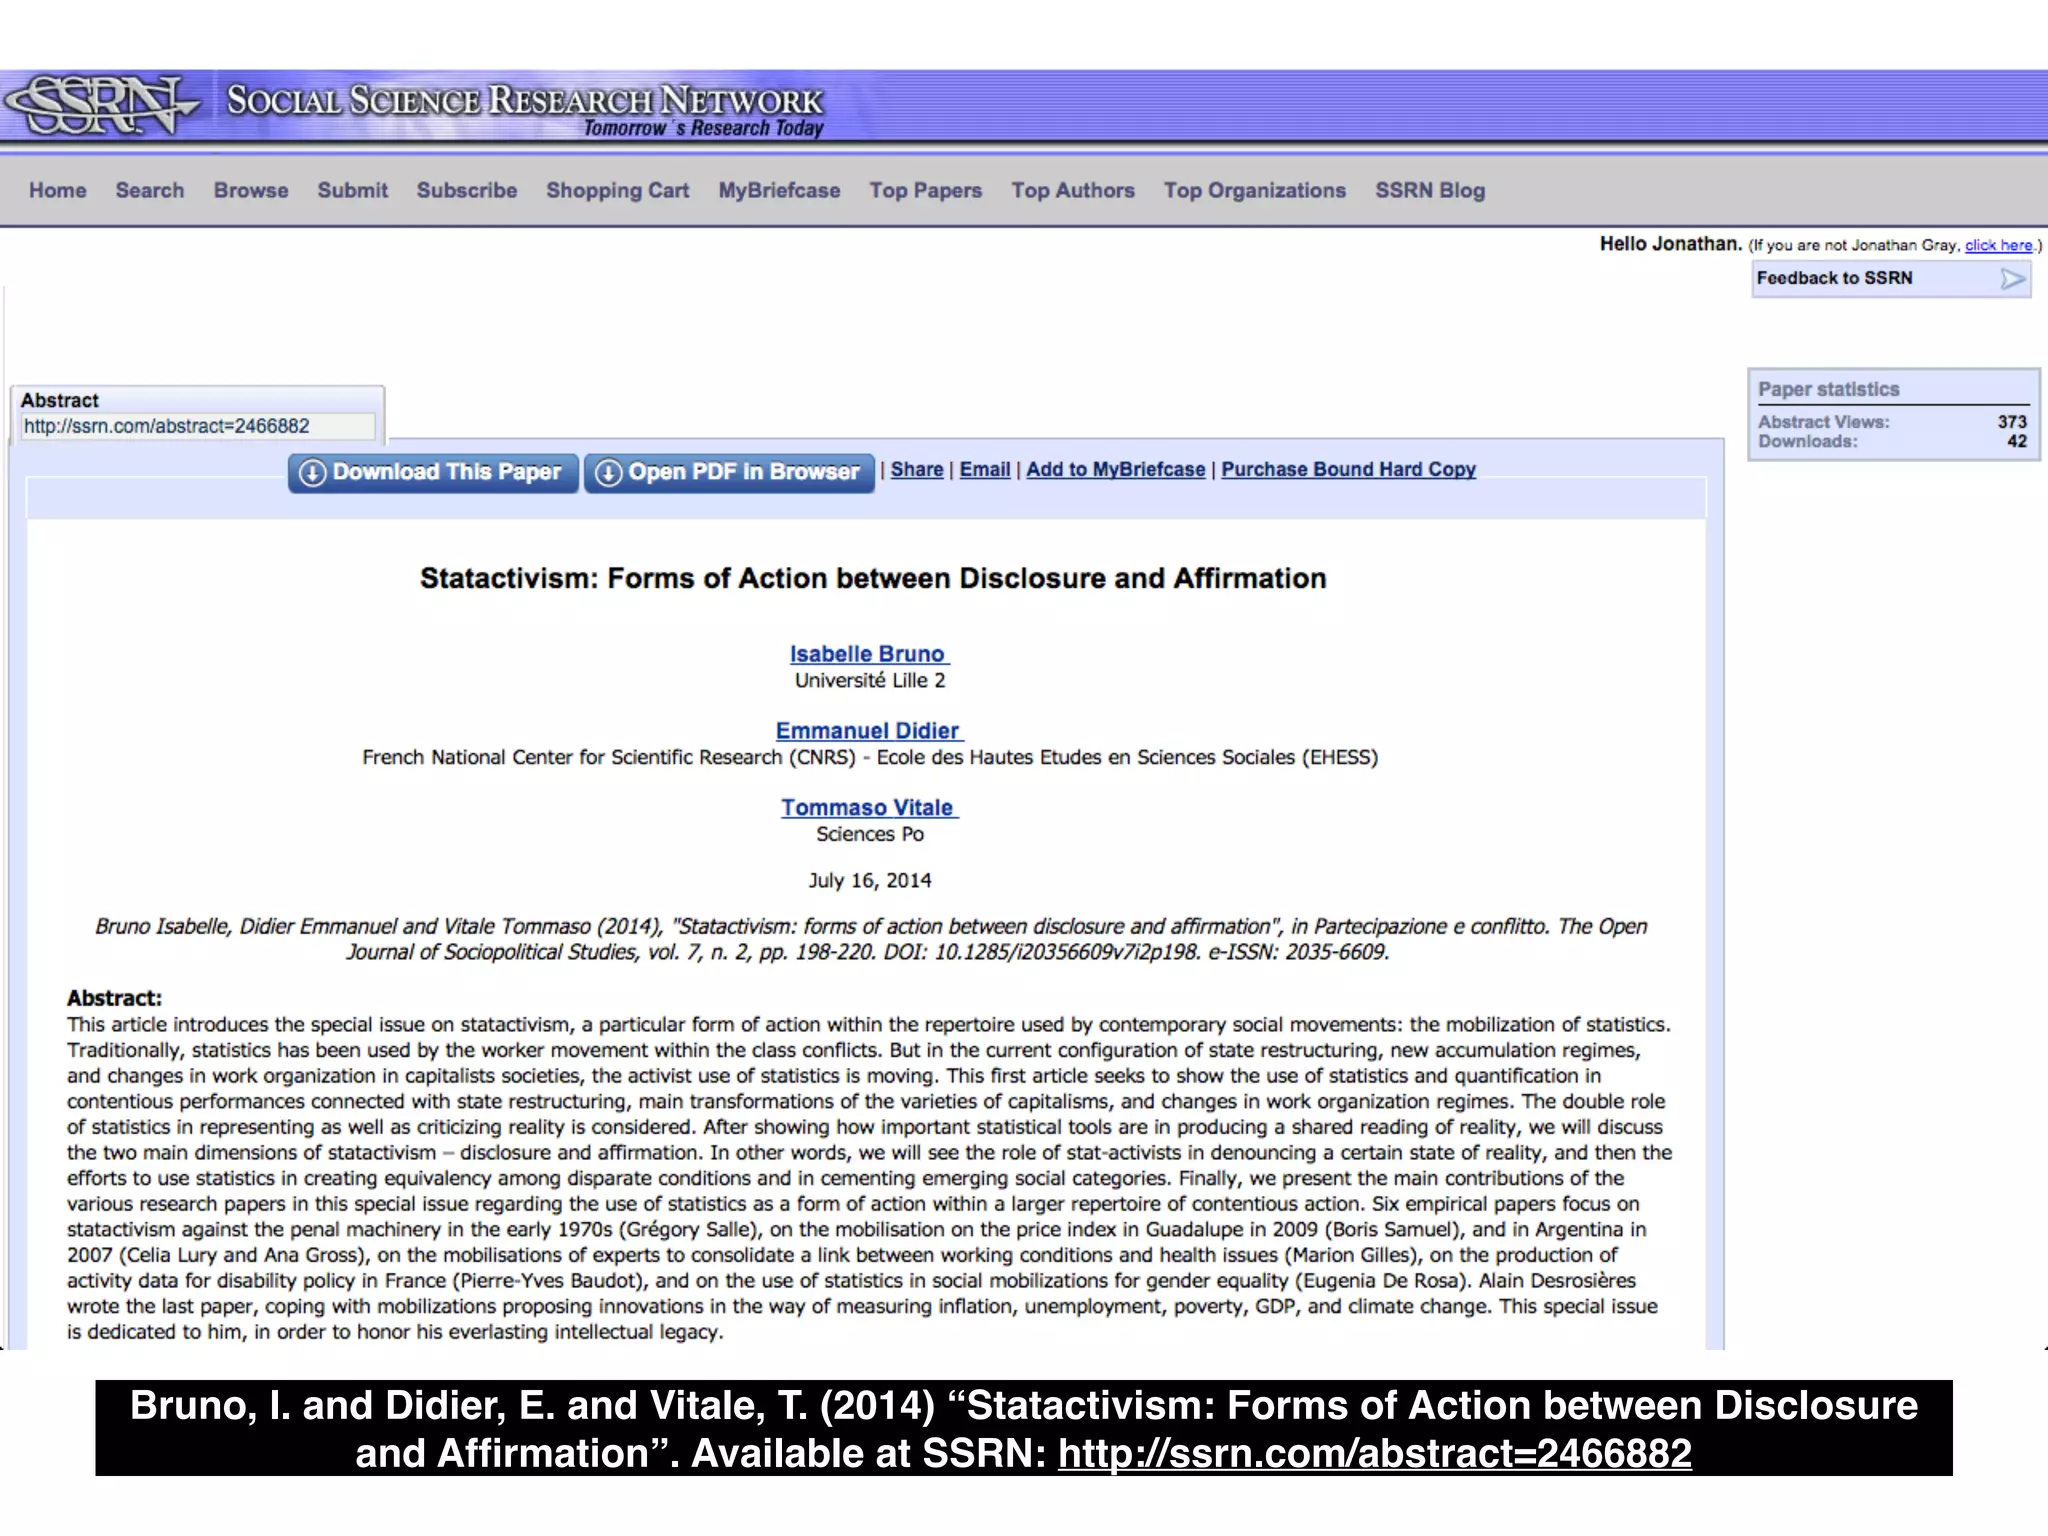Click the 'click here' not-Jonathan link

[1998, 245]
